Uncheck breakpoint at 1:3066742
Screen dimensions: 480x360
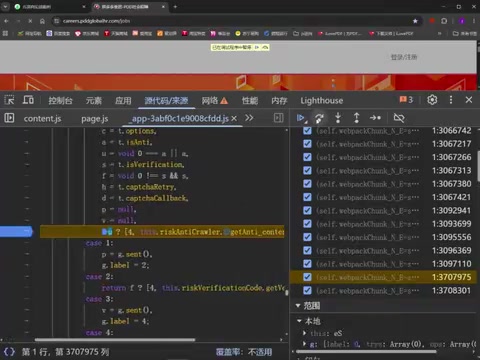pos(307,131)
